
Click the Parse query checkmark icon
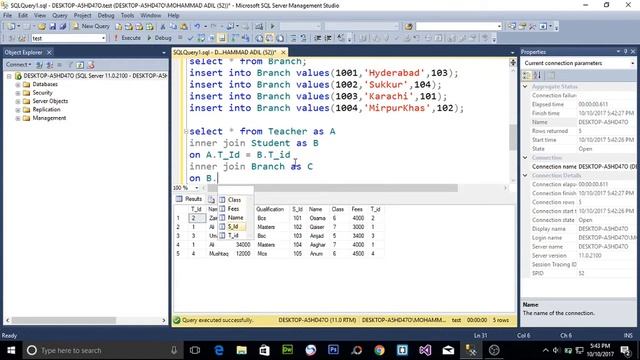(x=190, y=38)
